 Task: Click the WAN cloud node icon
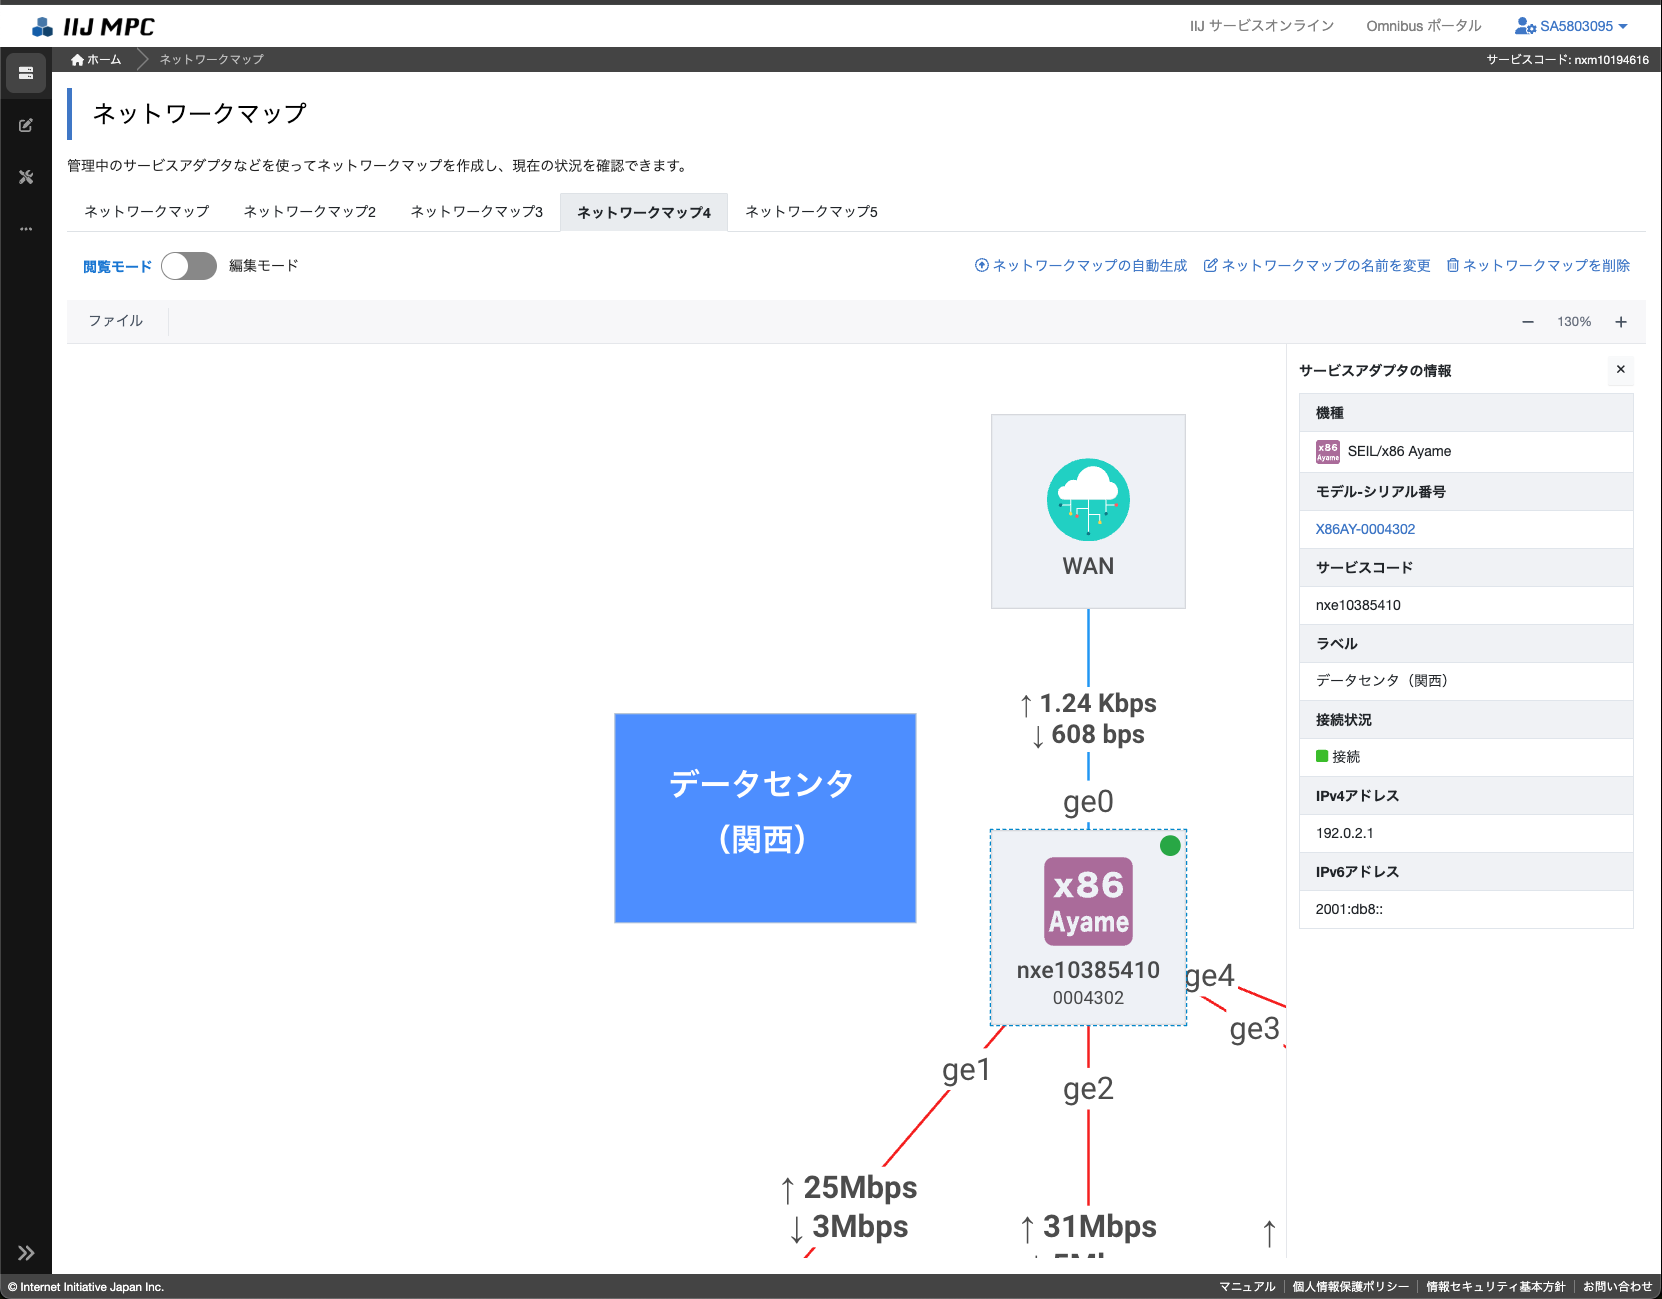pyautogui.click(x=1088, y=500)
